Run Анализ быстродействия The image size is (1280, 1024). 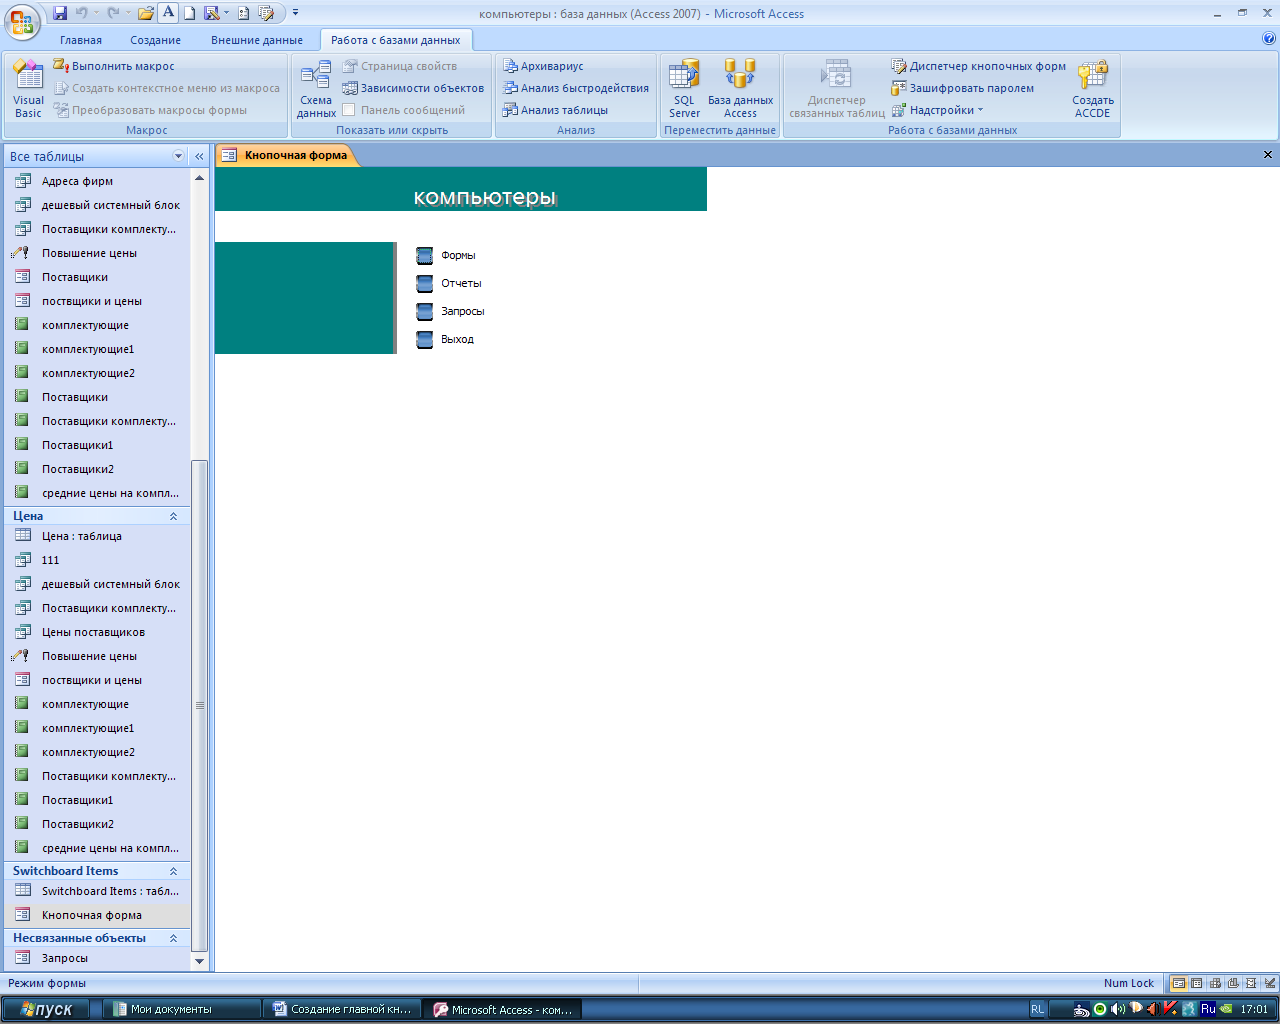tap(576, 88)
